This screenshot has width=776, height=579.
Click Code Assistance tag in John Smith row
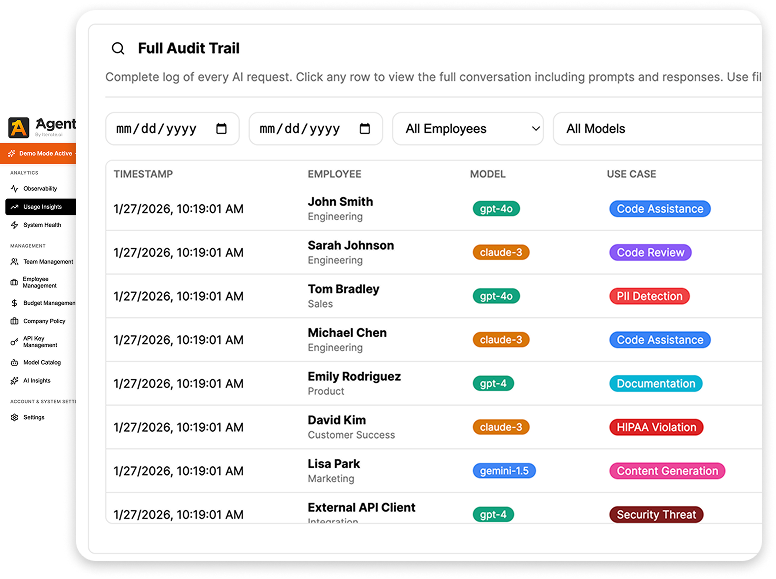click(660, 209)
